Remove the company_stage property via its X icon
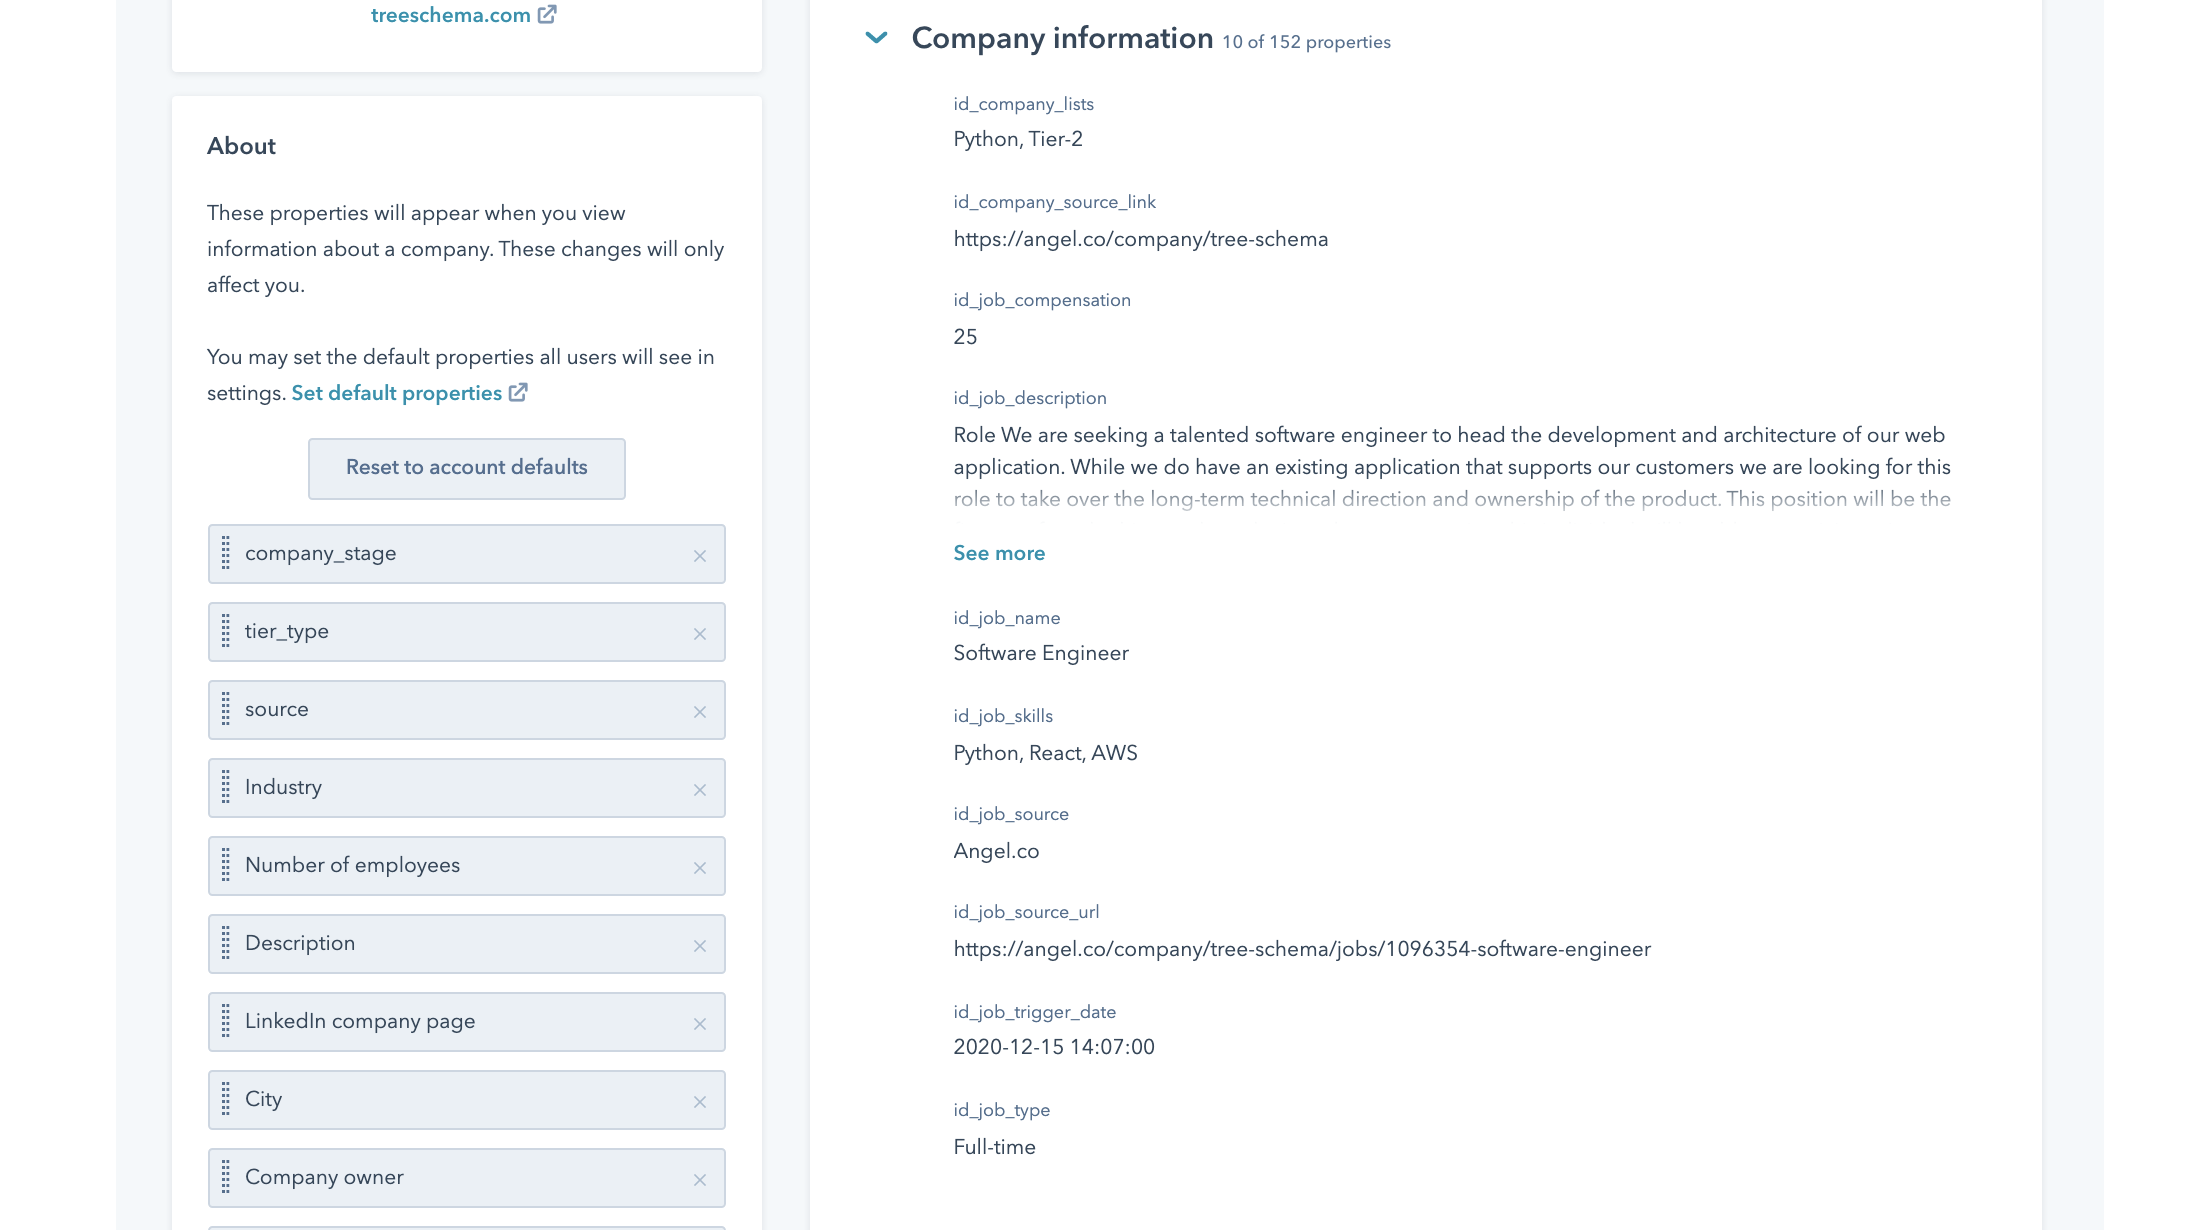 (700, 556)
